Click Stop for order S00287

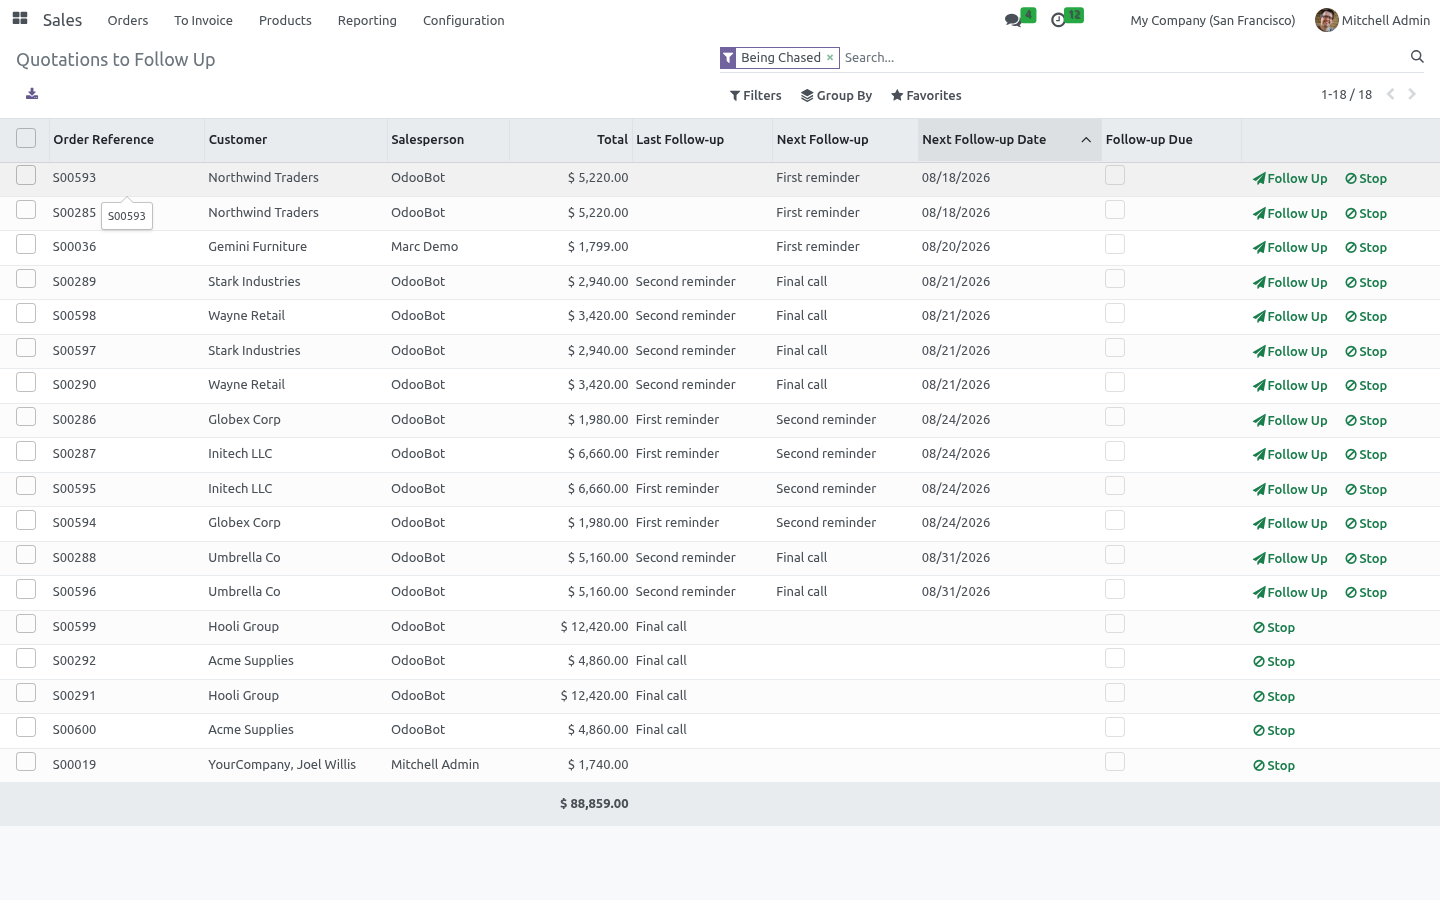click(1366, 455)
